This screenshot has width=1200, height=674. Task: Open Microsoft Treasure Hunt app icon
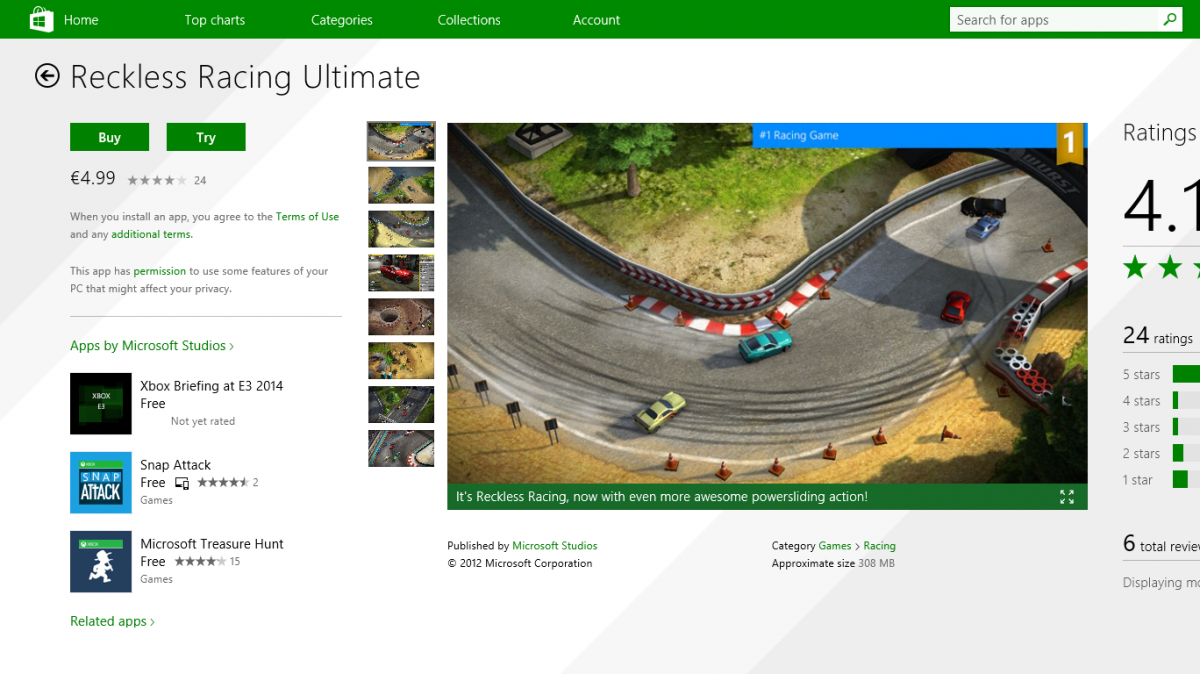click(101, 562)
